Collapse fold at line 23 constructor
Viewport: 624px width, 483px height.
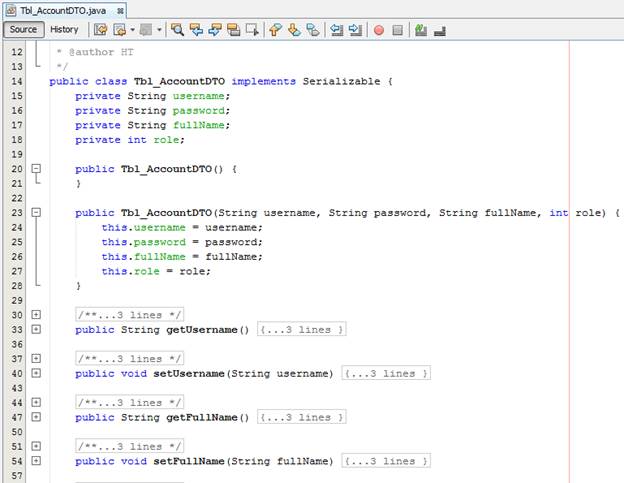(x=36, y=212)
